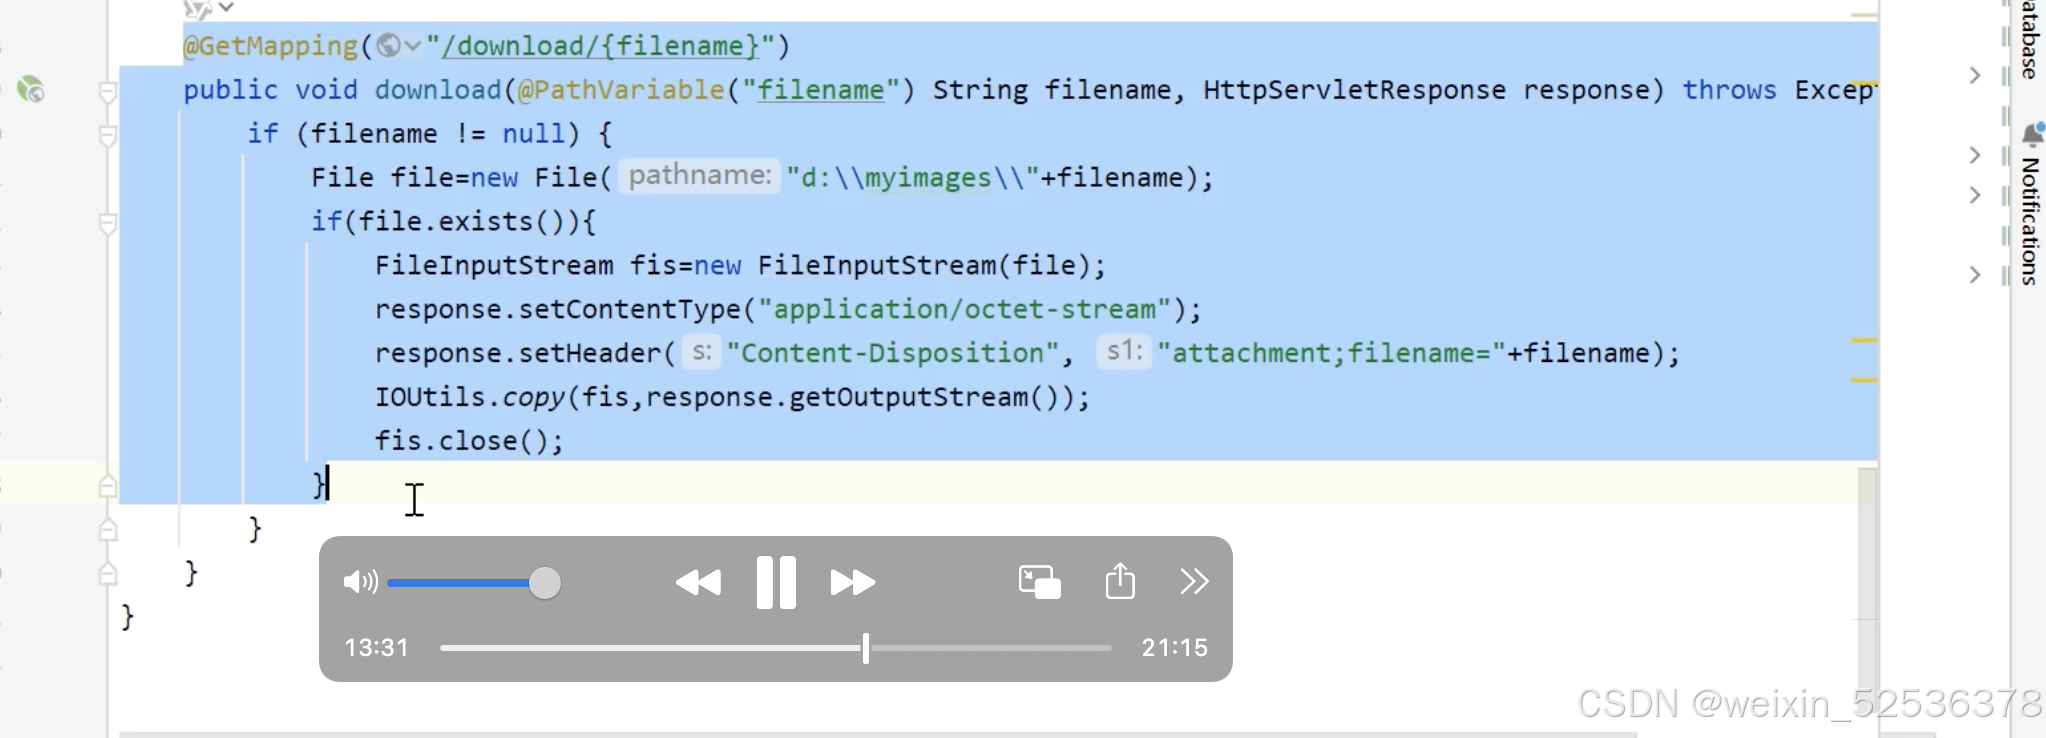Click the "application/octet-stream" string
This screenshot has width=2046, height=738.
click(x=964, y=309)
